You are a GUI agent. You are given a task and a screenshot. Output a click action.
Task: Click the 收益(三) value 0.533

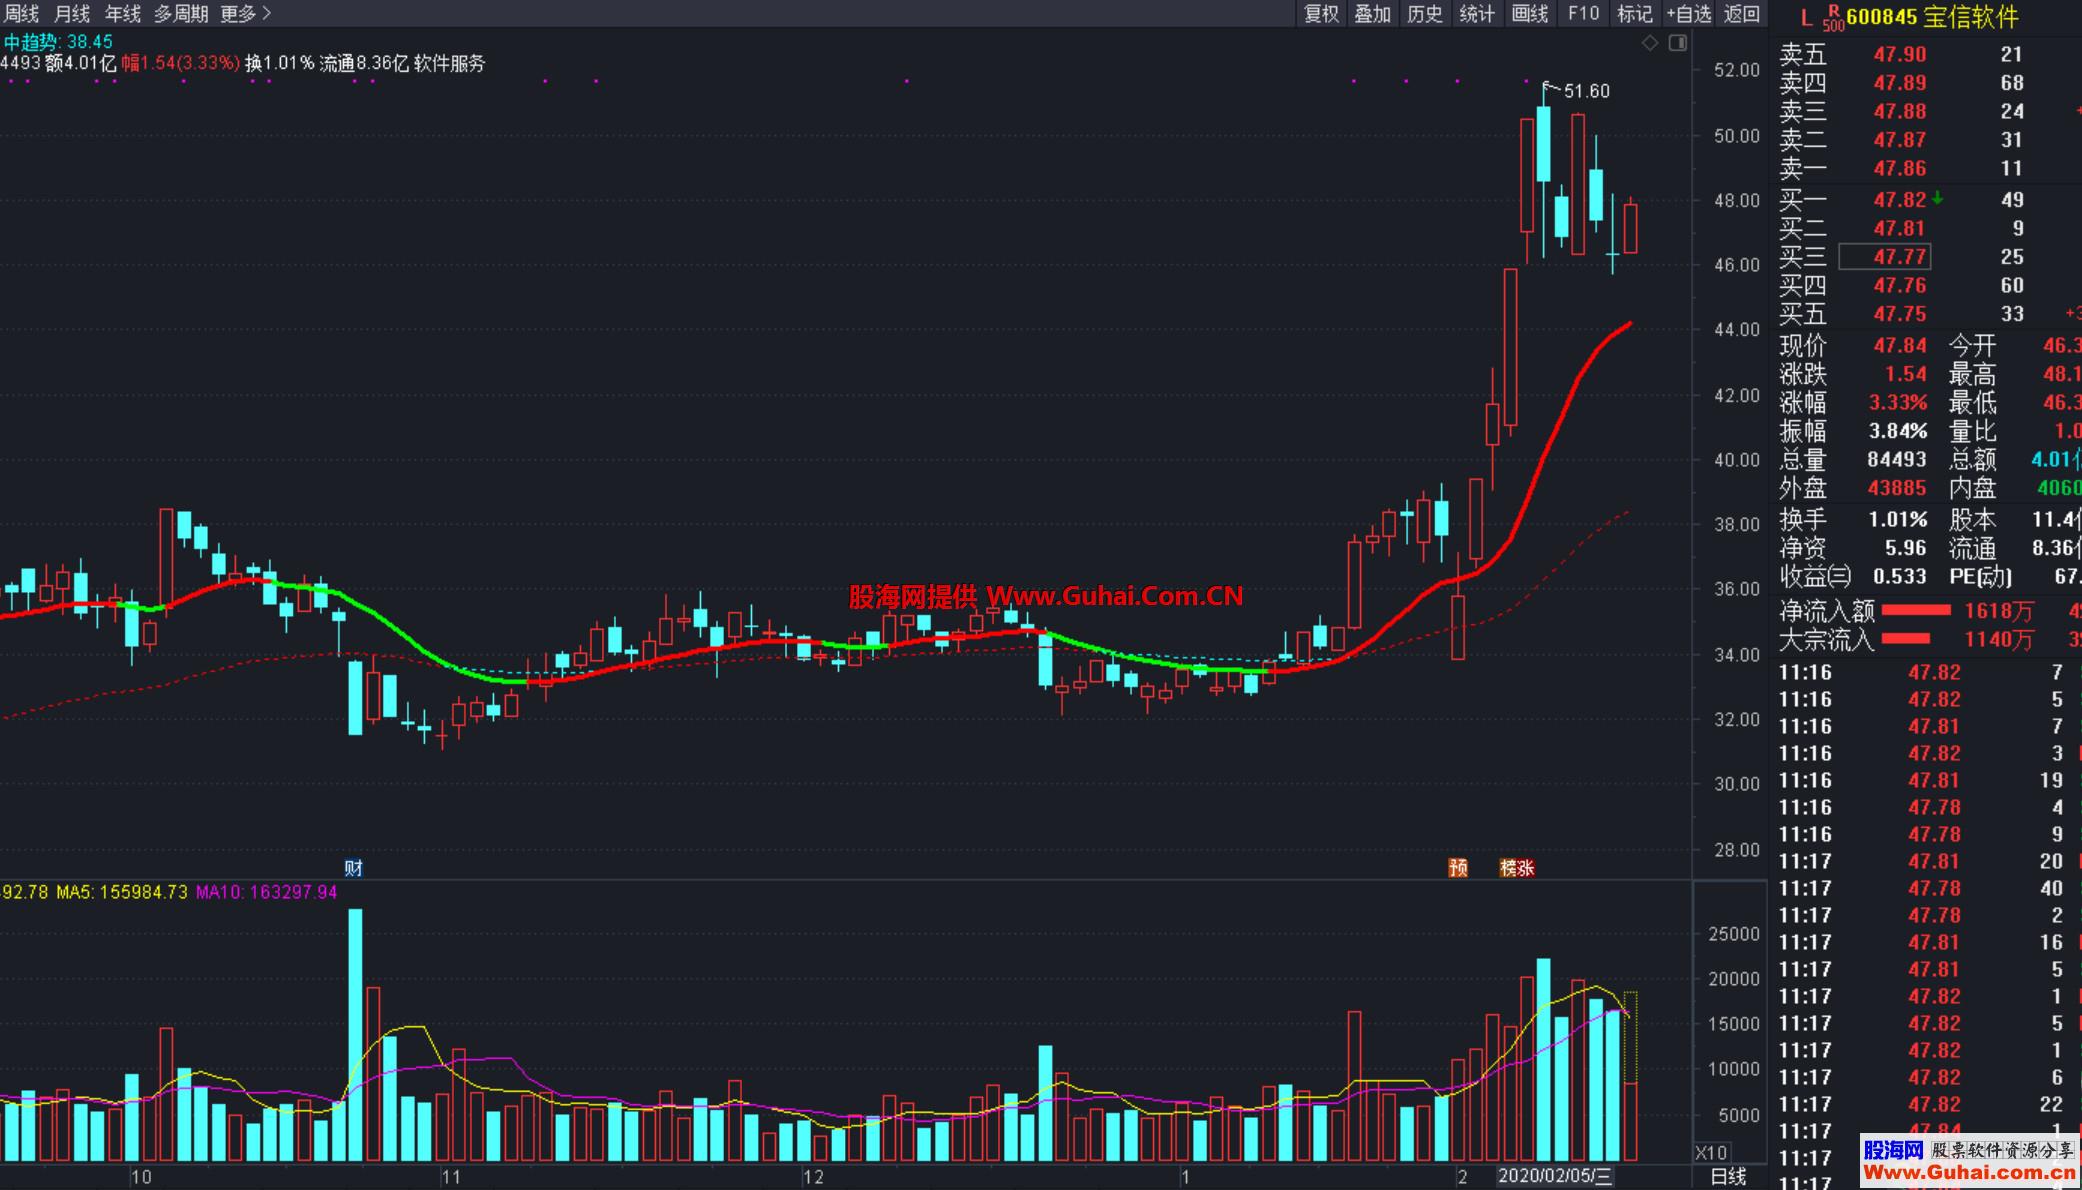coord(1899,576)
